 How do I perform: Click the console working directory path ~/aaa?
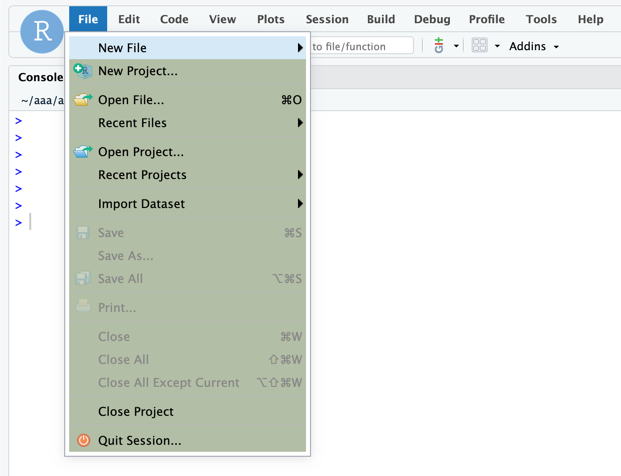click(42, 101)
